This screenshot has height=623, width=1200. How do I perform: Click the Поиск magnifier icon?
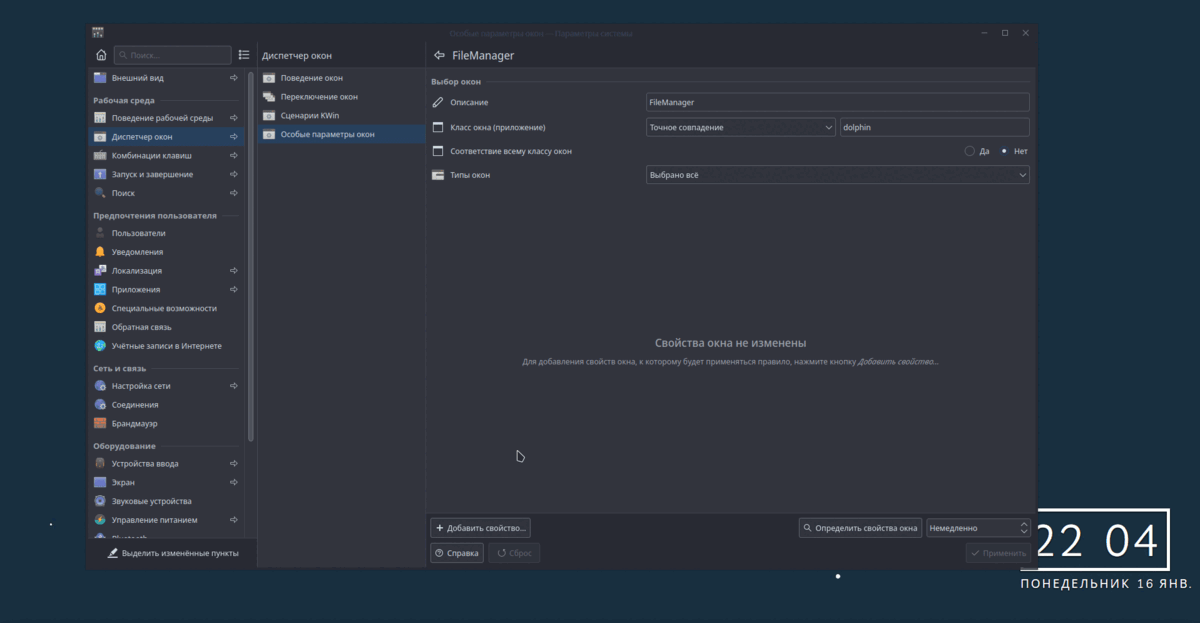100,193
